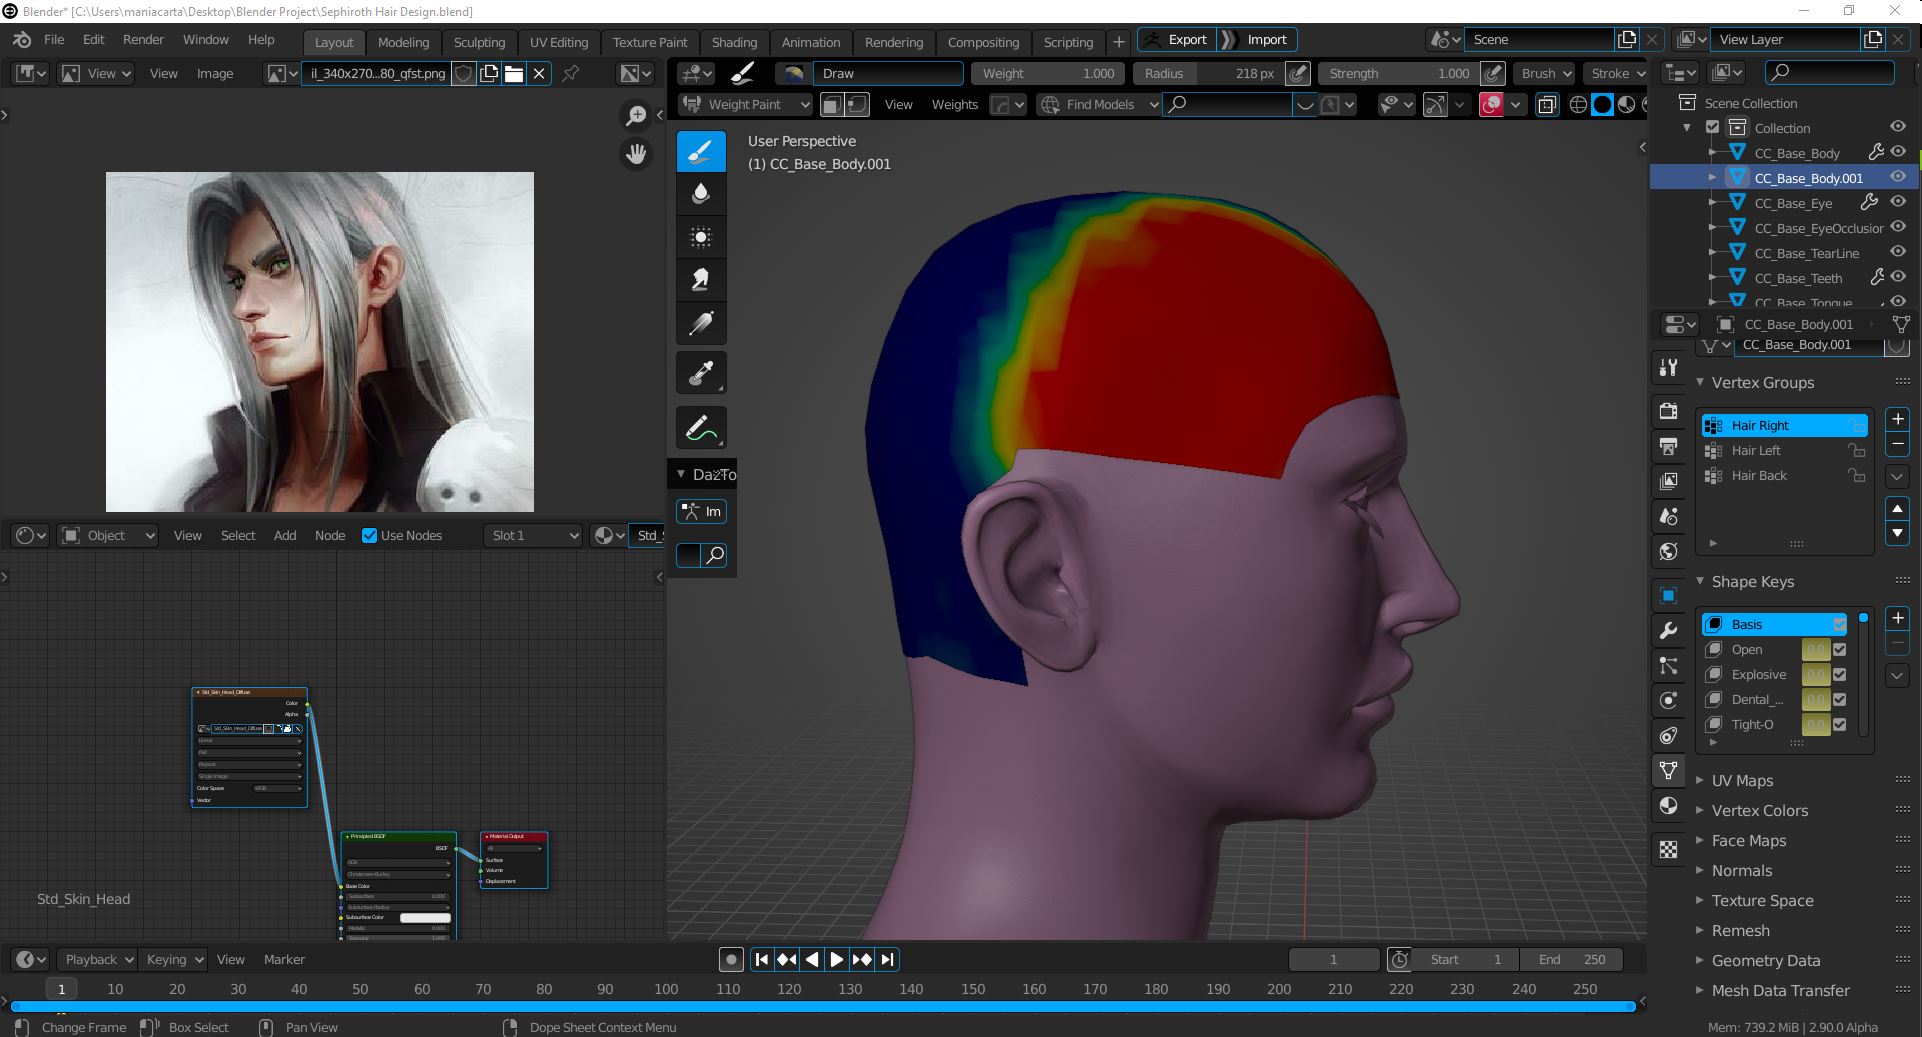Open the Weights menu in viewport
This screenshot has height=1037, width=1922.
[954, 104]
